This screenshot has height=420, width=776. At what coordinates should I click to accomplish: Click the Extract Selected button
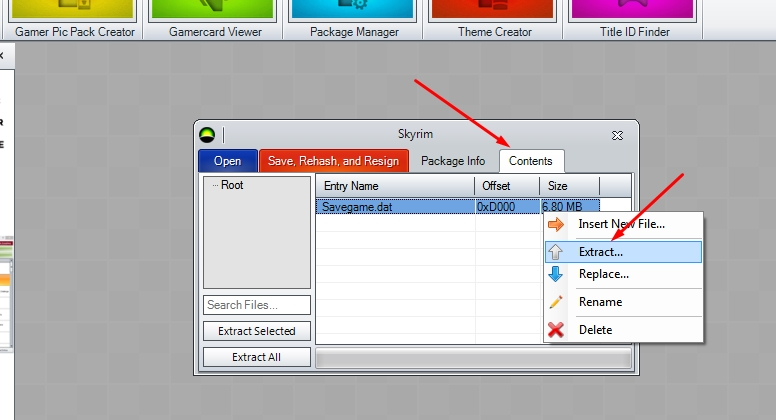tap(257, 331)
